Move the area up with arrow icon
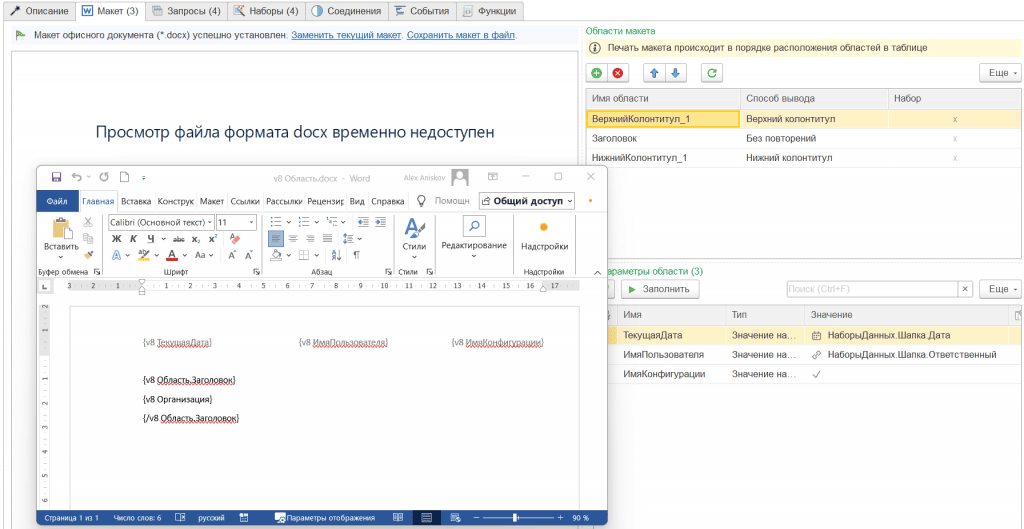 coord(654,73)
